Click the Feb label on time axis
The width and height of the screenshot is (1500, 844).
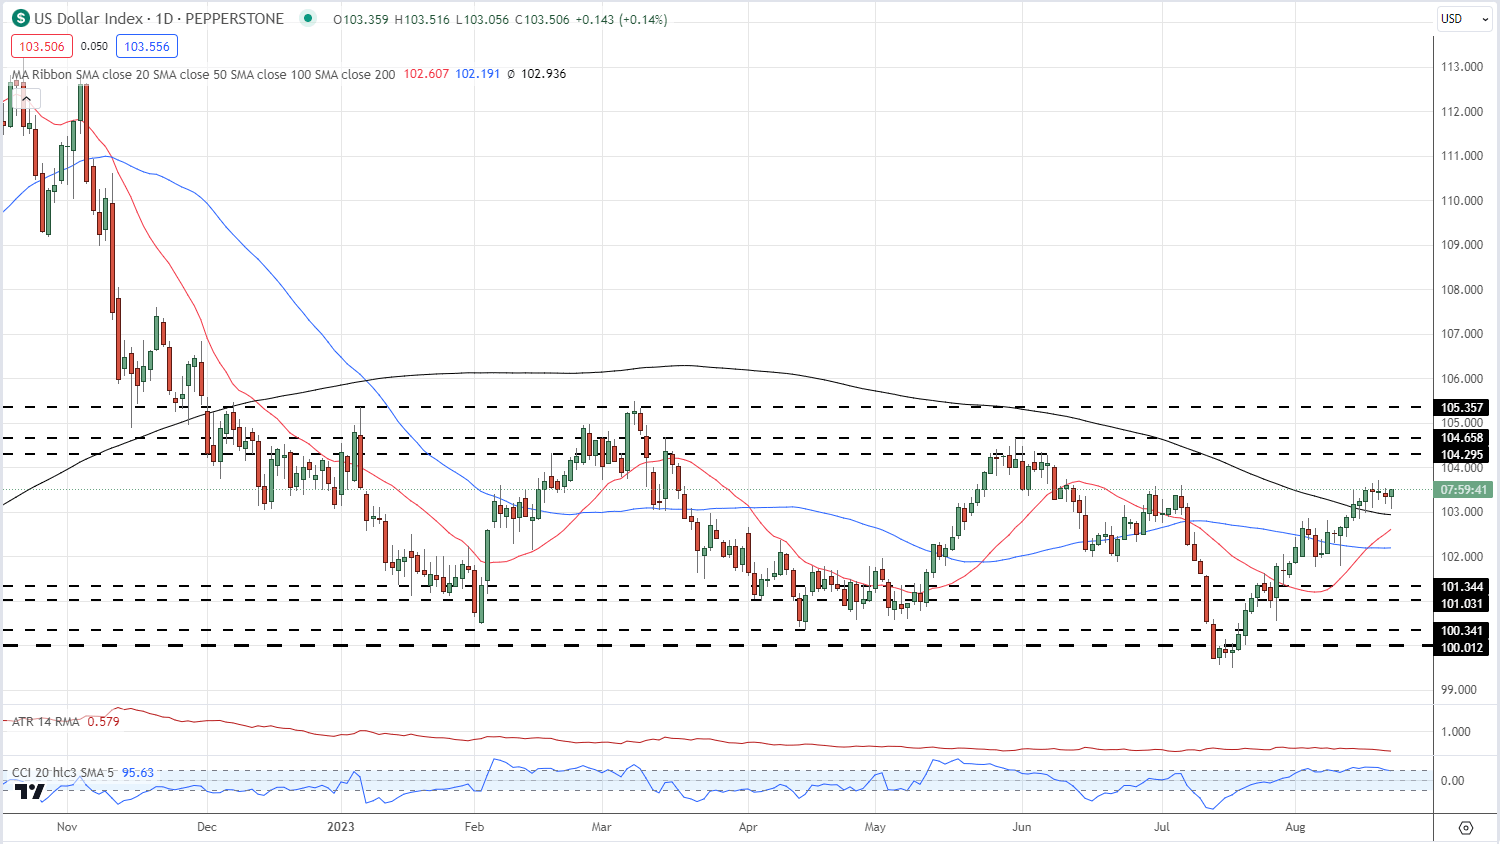[474, 827]
